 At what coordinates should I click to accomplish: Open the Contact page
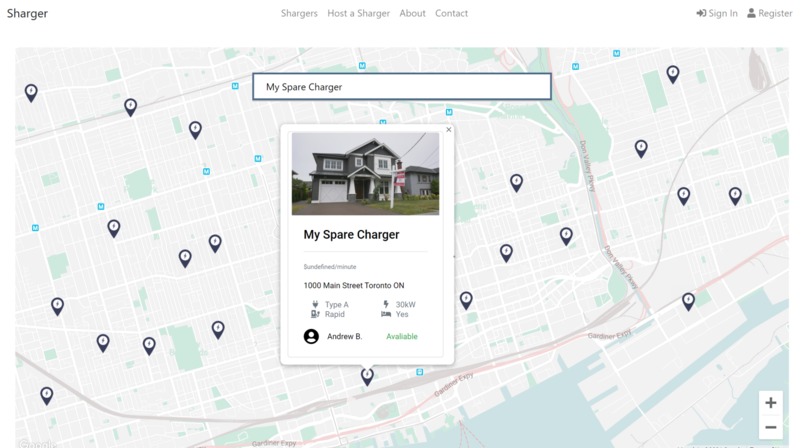coord(451,13)
